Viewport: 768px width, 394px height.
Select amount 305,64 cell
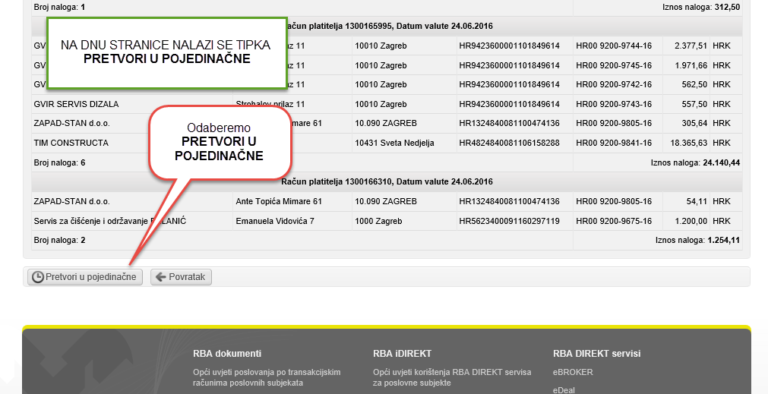pos(695,123)
